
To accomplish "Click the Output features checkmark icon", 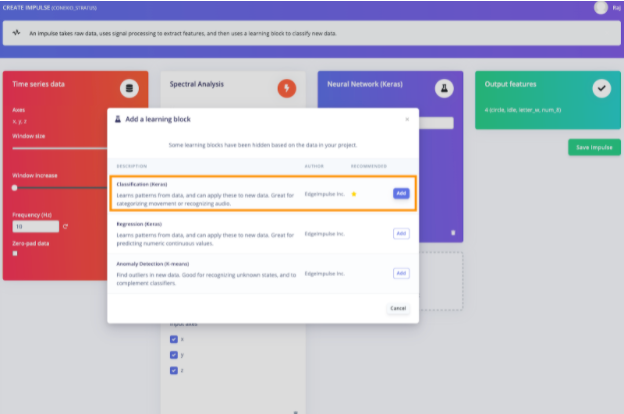I will point(601,88).
